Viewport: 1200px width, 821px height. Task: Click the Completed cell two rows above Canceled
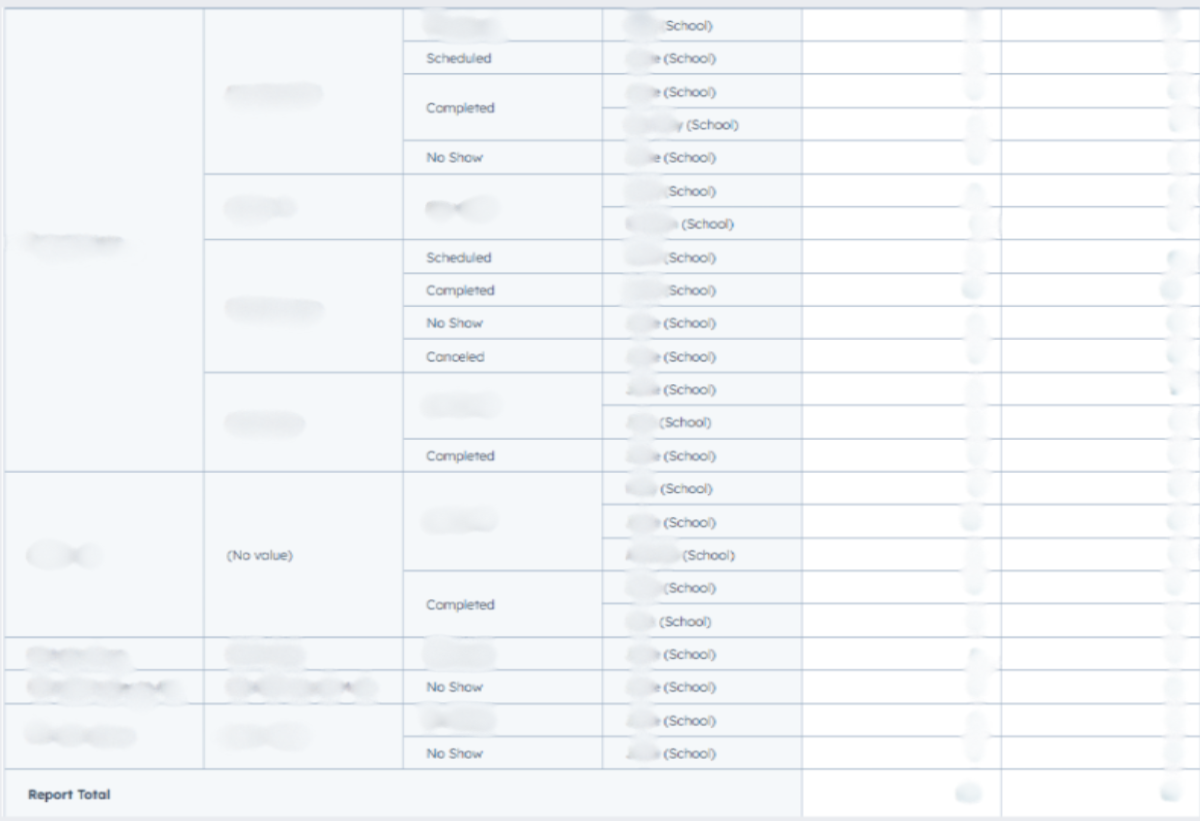click(460, 290)
